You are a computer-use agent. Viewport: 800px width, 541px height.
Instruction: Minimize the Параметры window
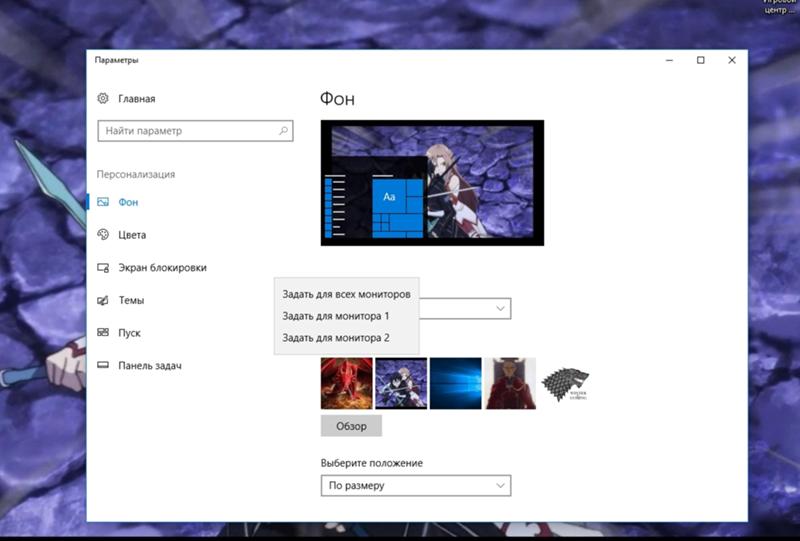(669, 60)
